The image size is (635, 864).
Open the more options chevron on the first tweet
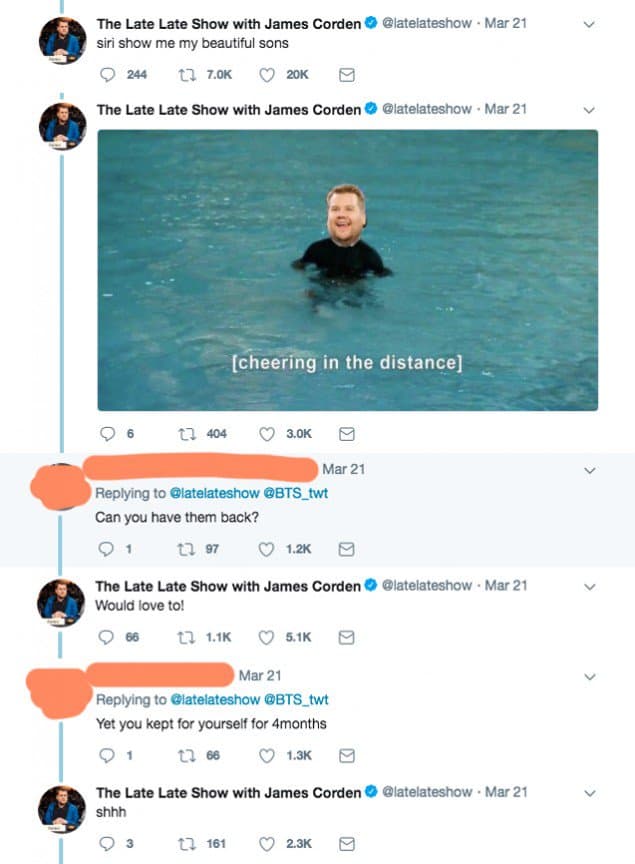589,24
